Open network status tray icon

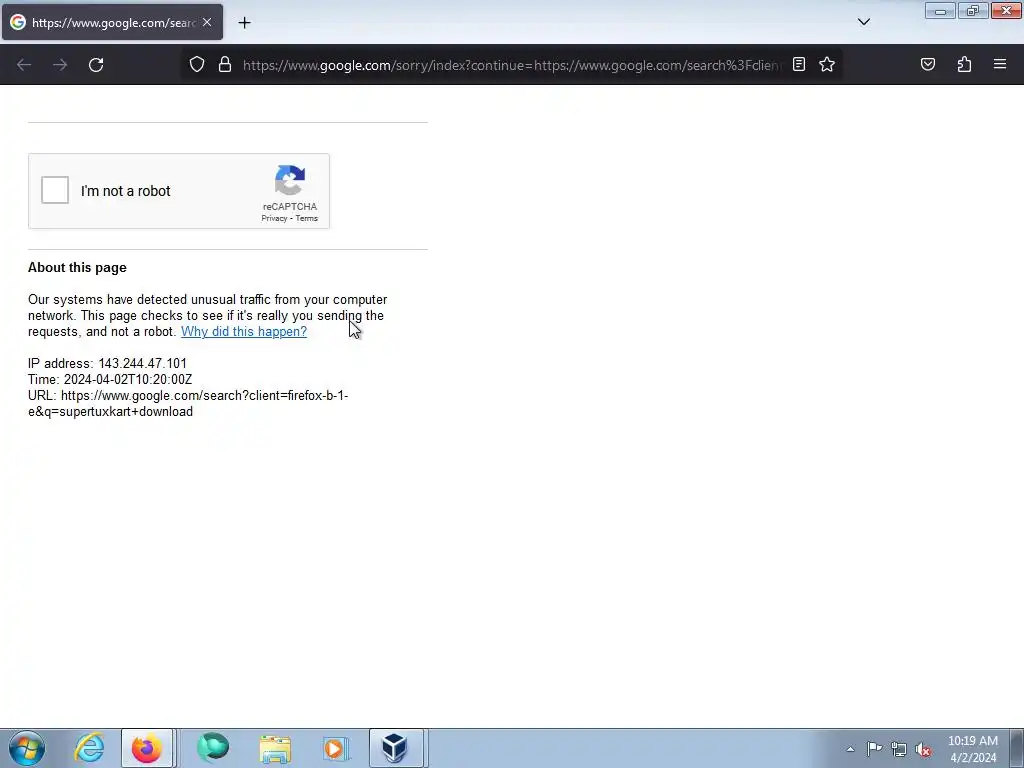click(x=899, y=749)
